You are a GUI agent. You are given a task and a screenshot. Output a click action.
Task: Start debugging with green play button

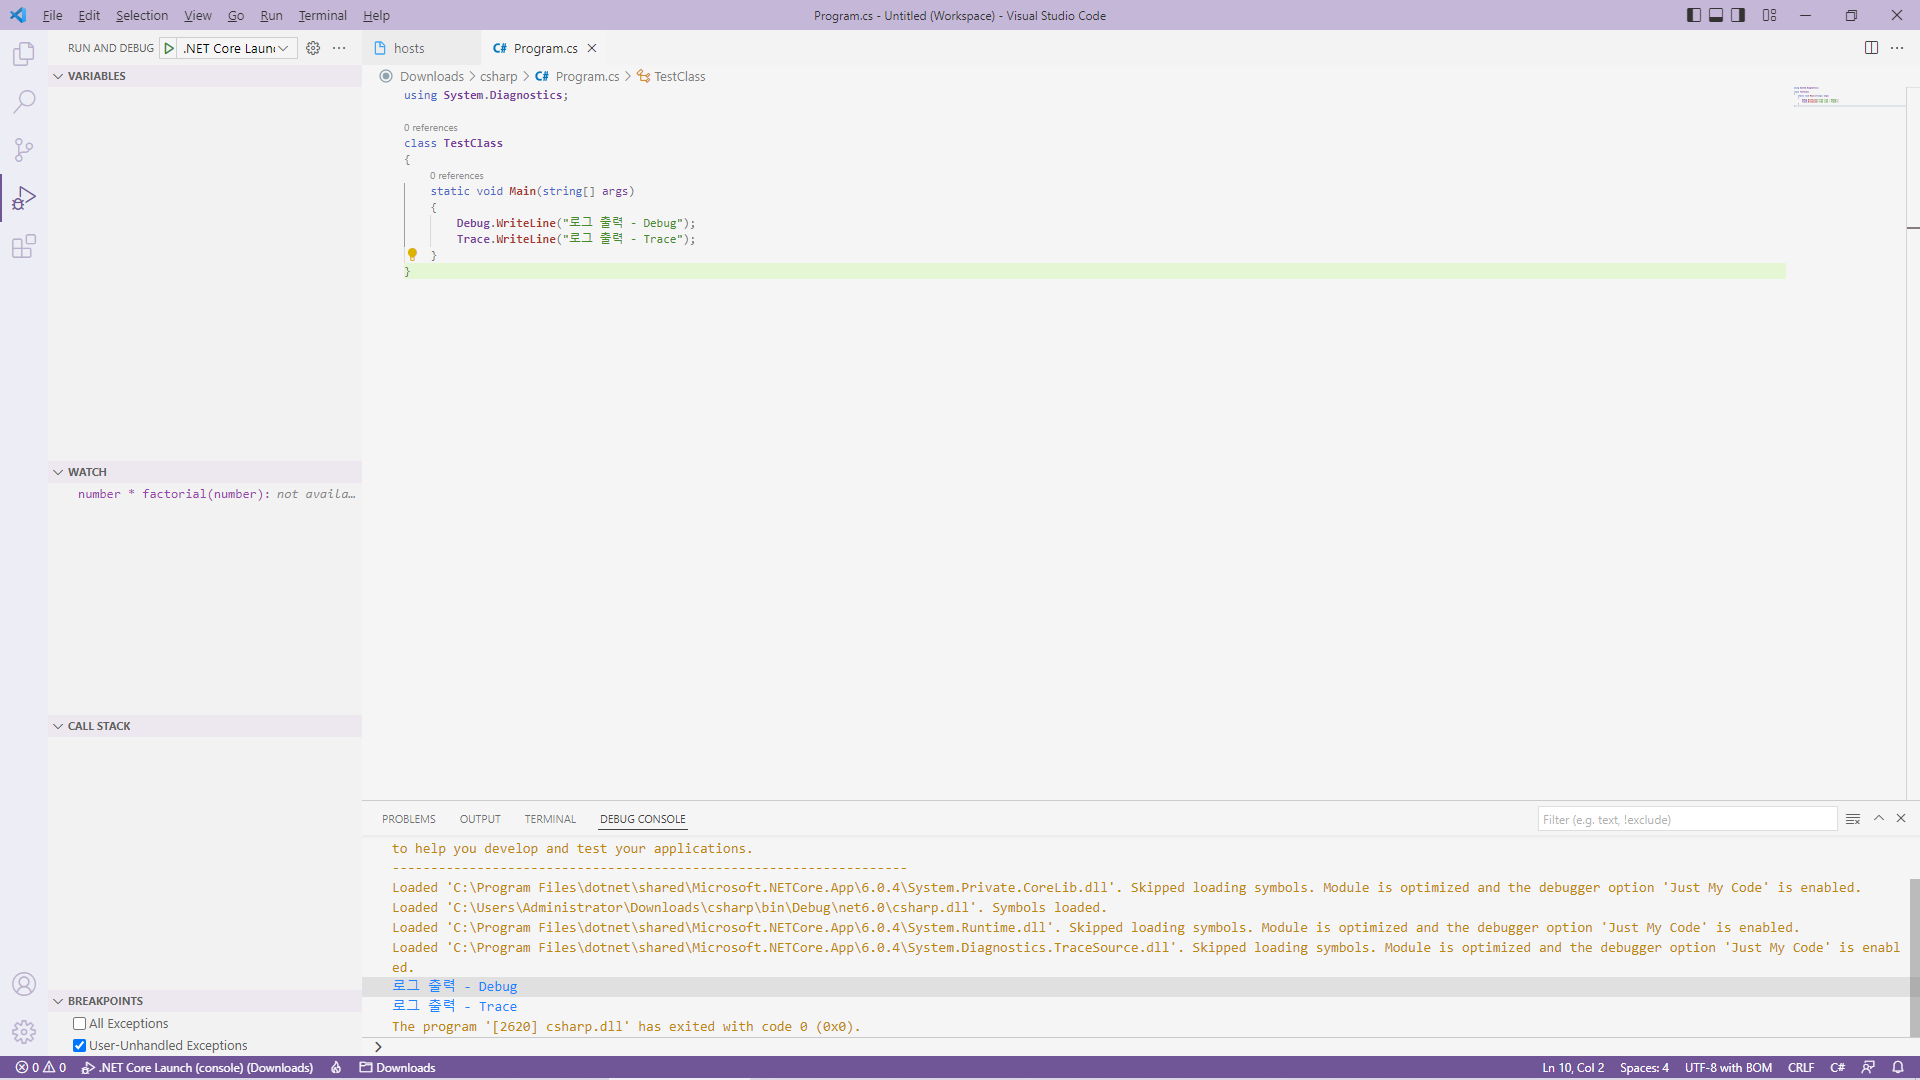point(169,48)
